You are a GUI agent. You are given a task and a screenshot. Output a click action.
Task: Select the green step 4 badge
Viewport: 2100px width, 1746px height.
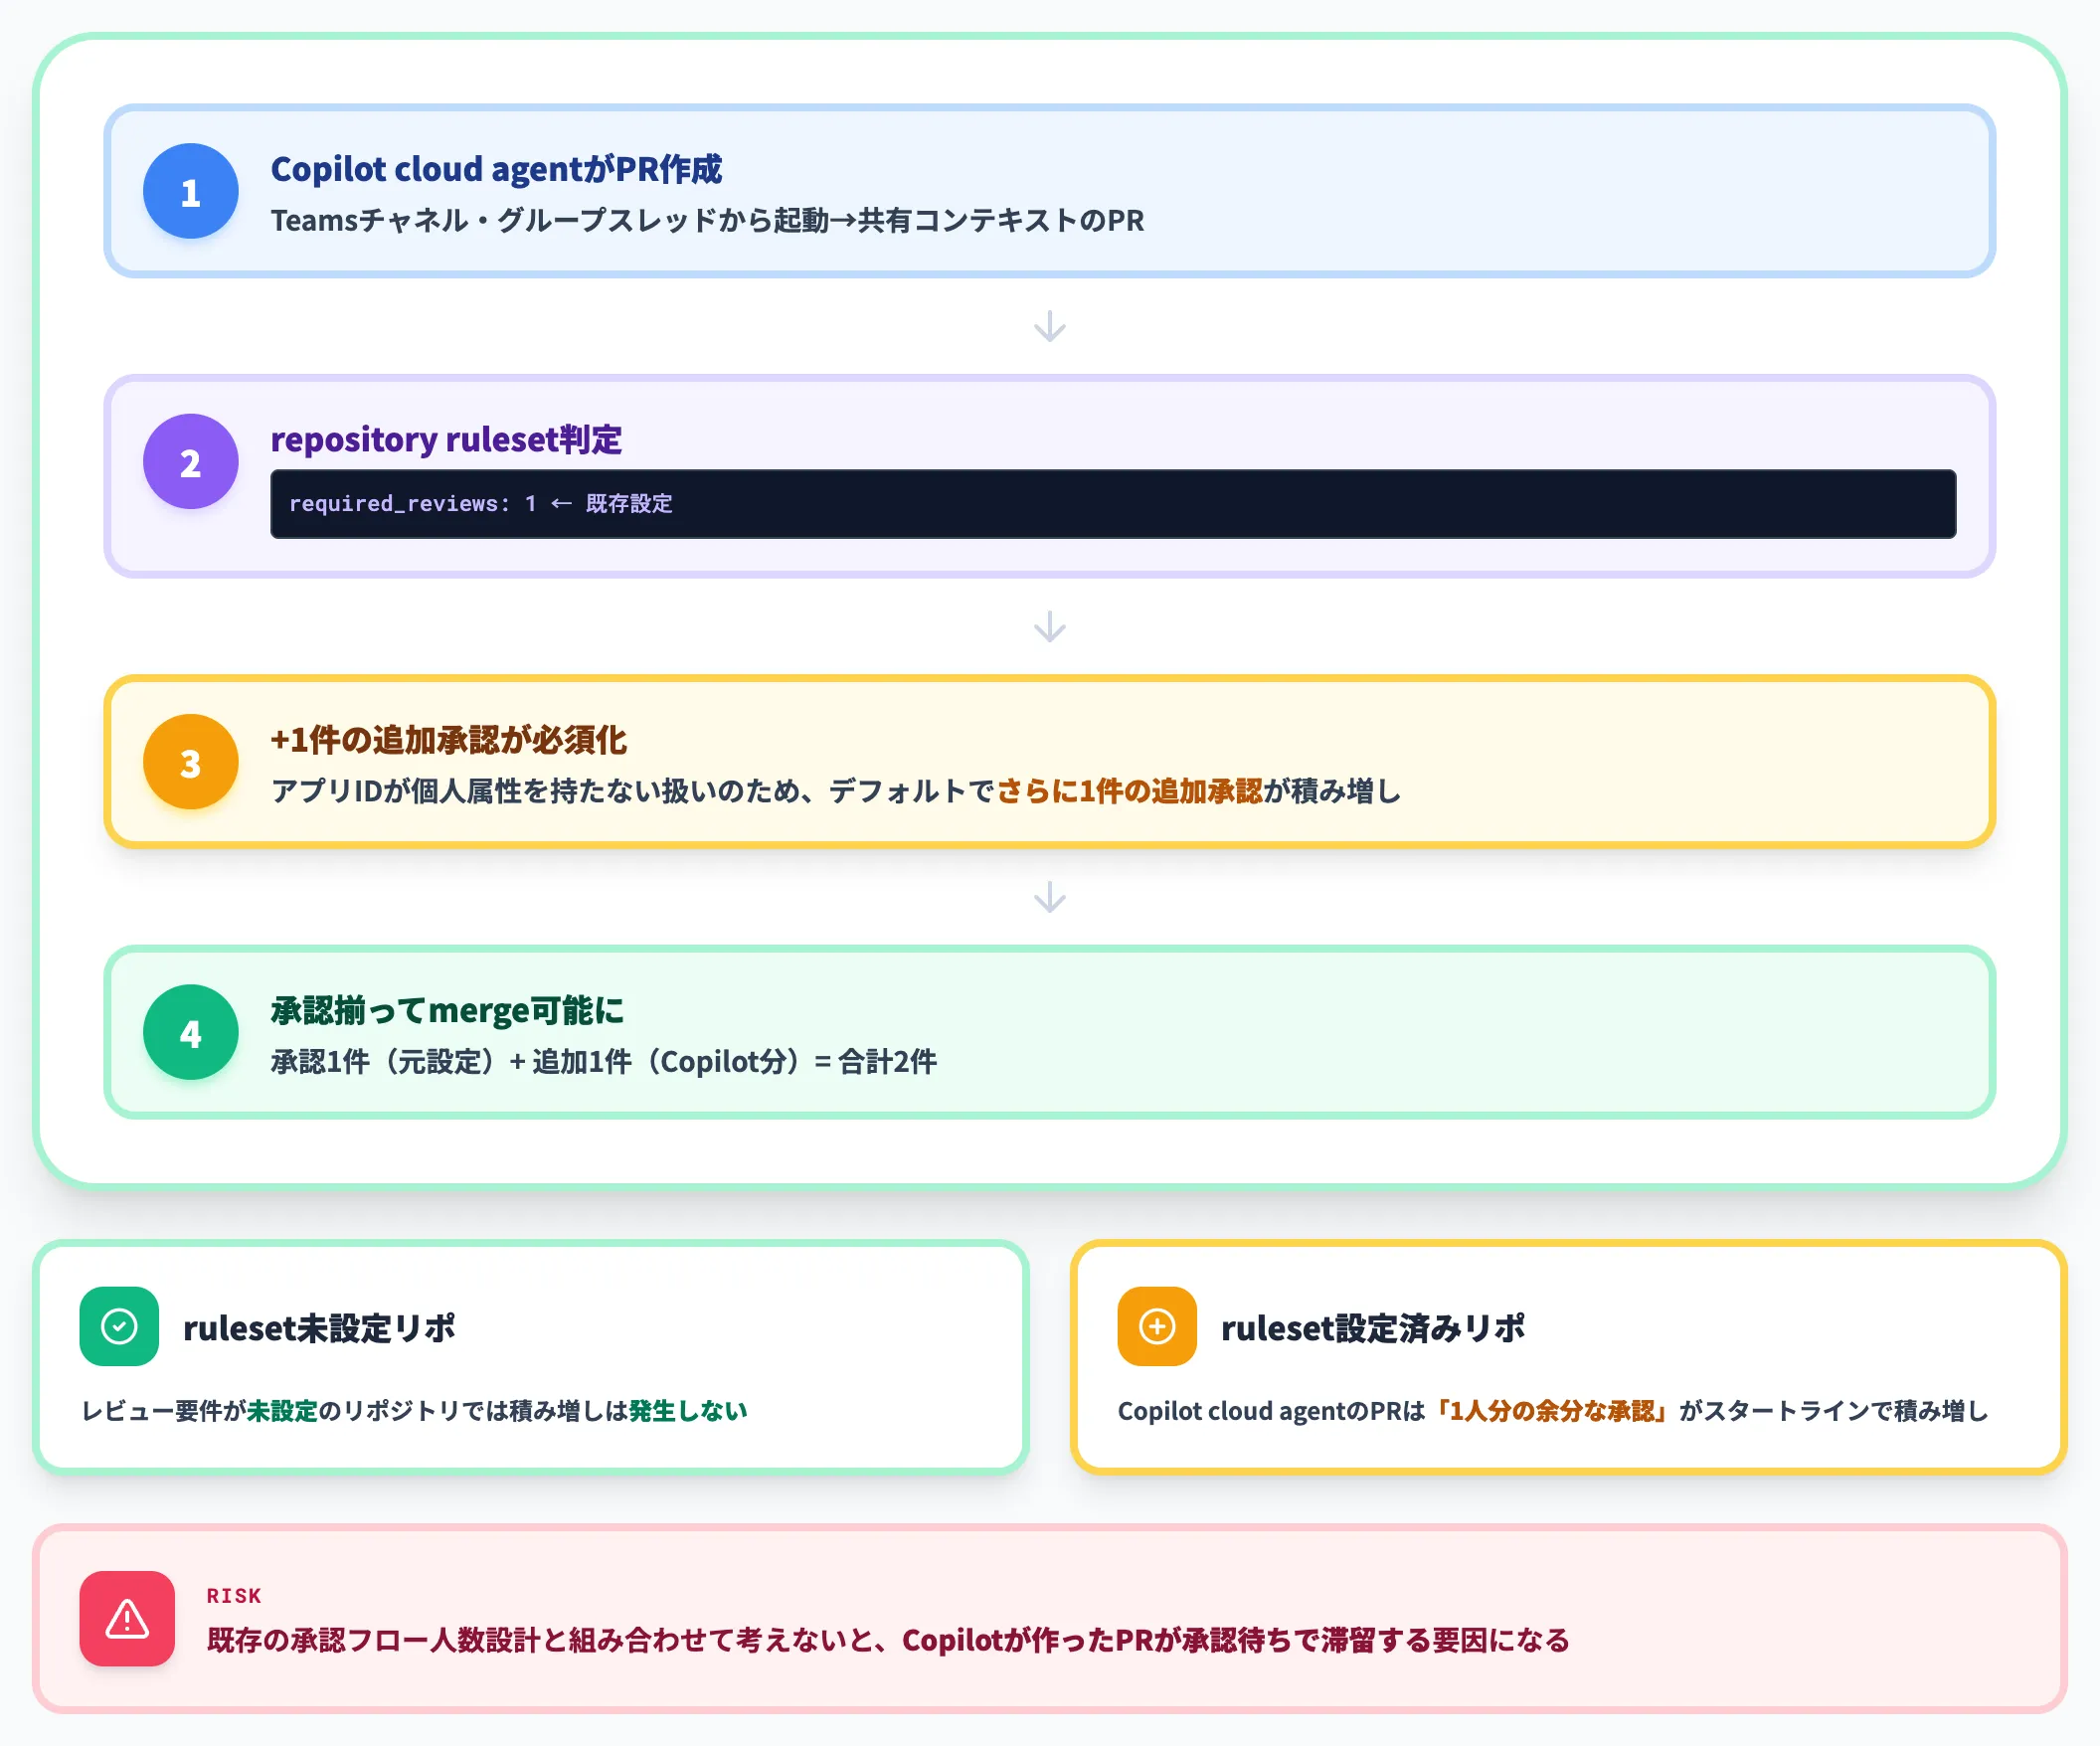(x=191, y=1032)
